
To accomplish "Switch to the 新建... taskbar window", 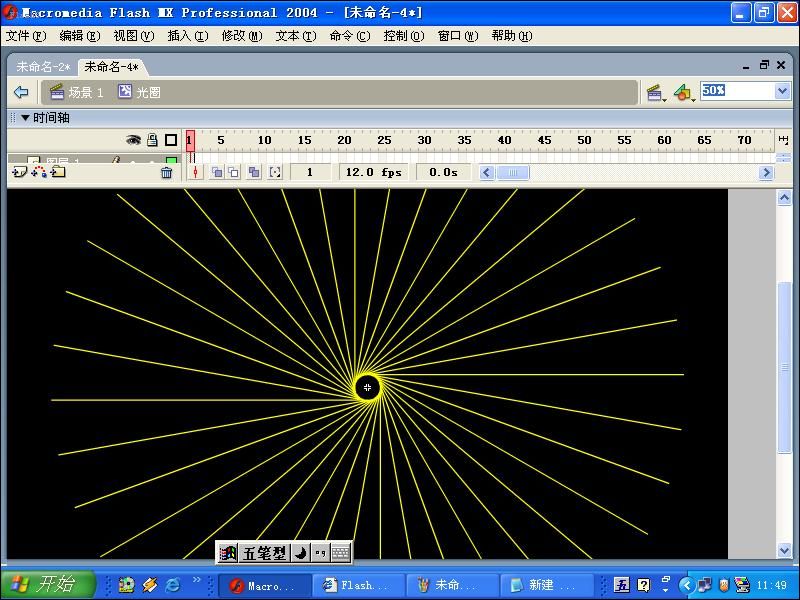I will tap(546, 585).
